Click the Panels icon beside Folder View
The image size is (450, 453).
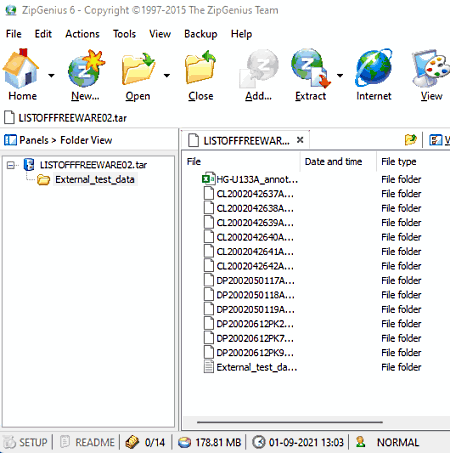(x=10, y=140)
